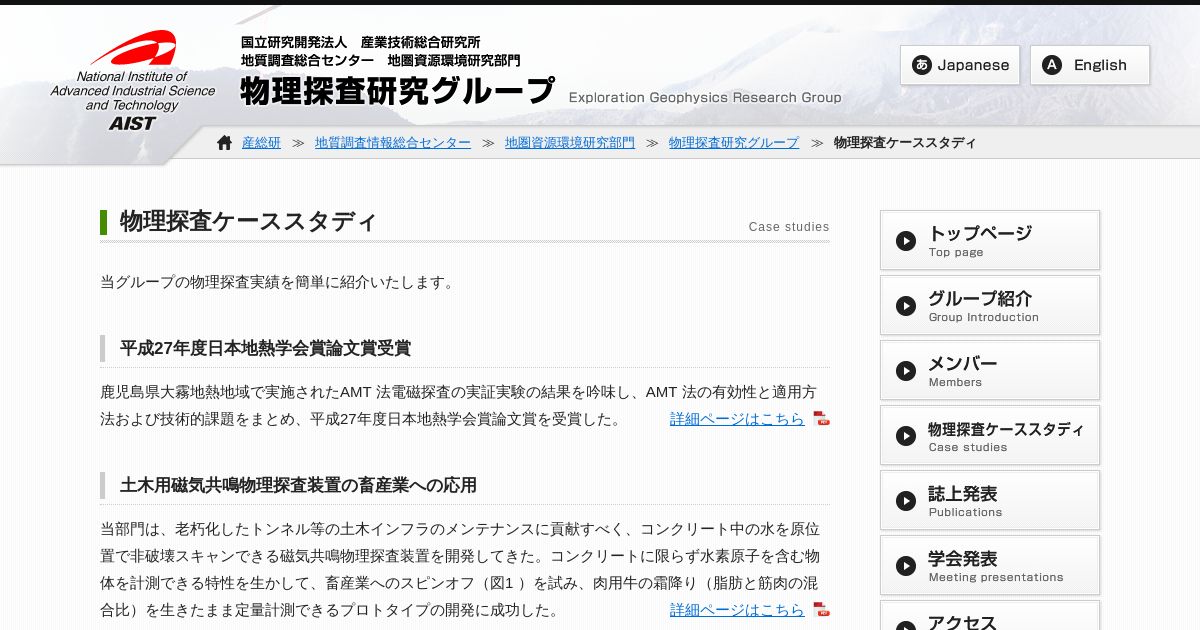1200x630 pixels.
Task: Click arrow icon beside 誌上発表
Action: (906, 501)
